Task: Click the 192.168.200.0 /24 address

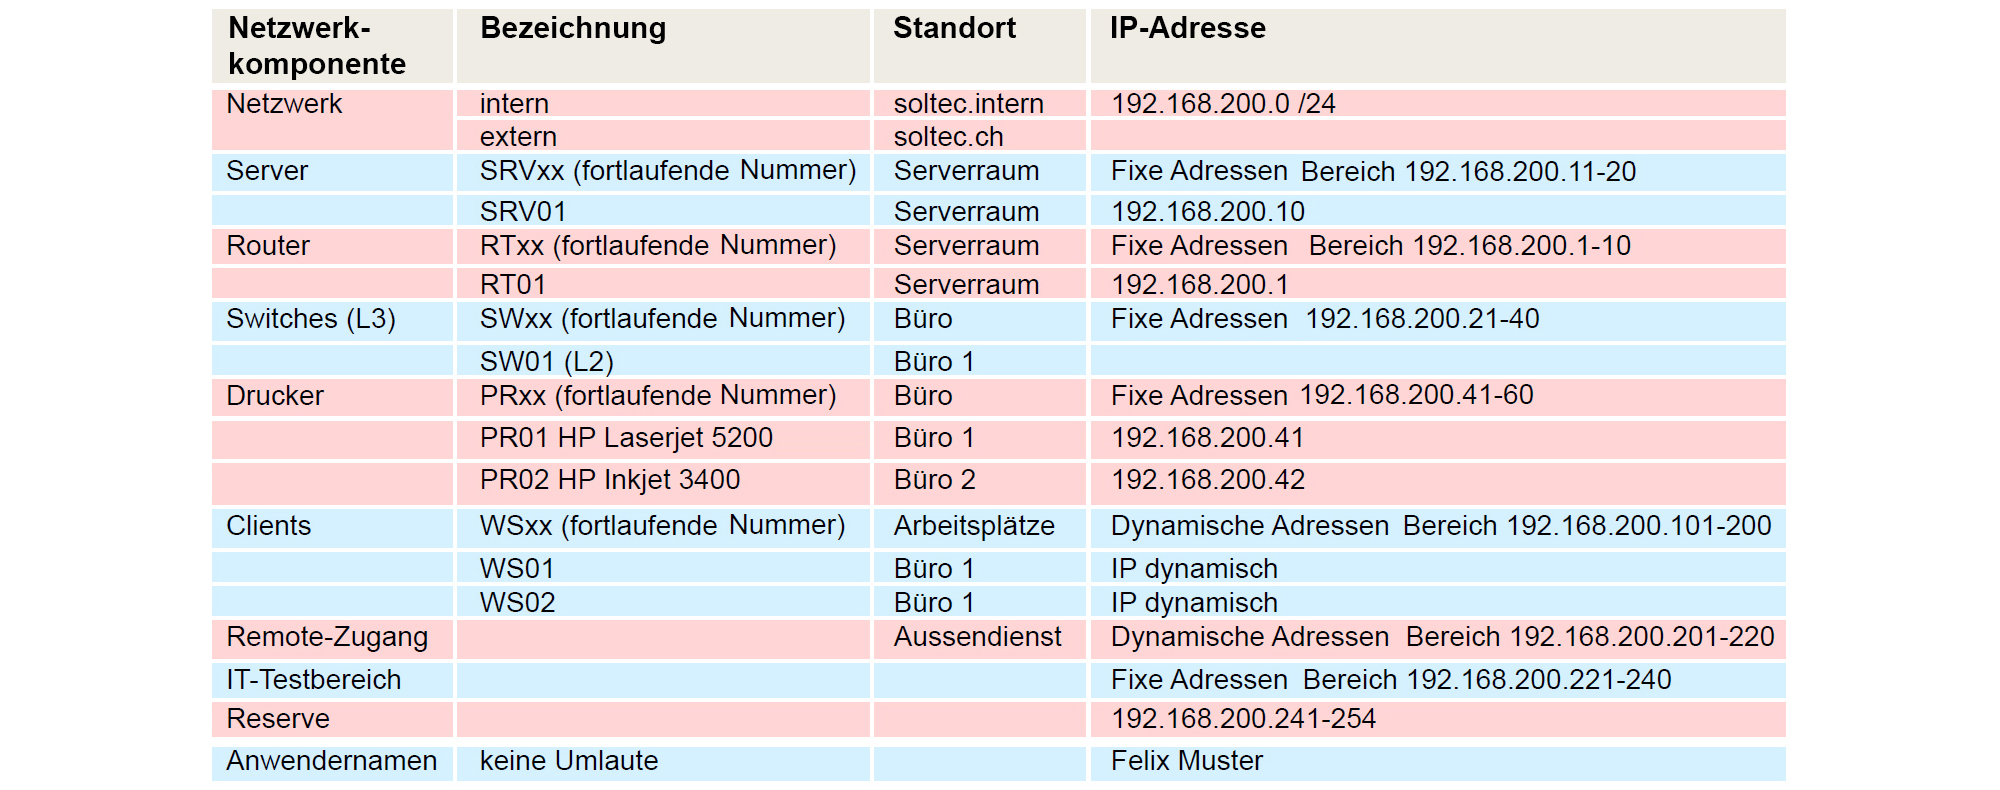Action: click(1223, 104)
